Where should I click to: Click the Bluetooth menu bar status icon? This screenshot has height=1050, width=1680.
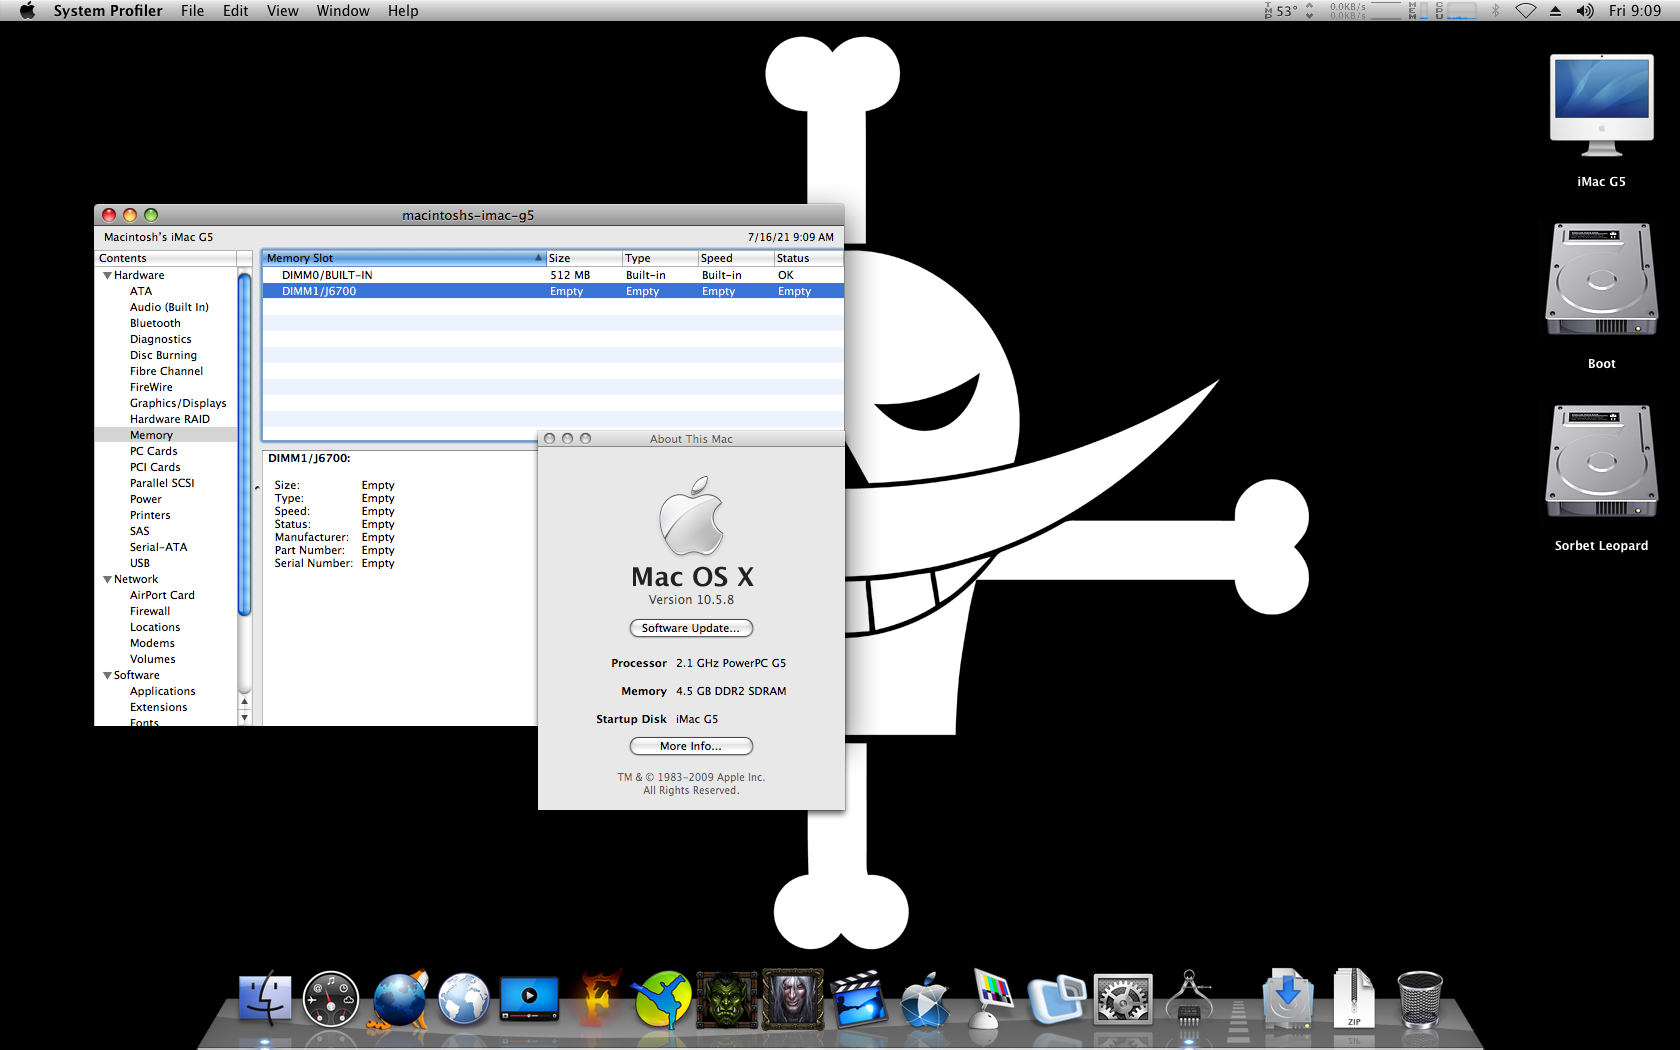pyautogui.click(x=1496, y=11)
